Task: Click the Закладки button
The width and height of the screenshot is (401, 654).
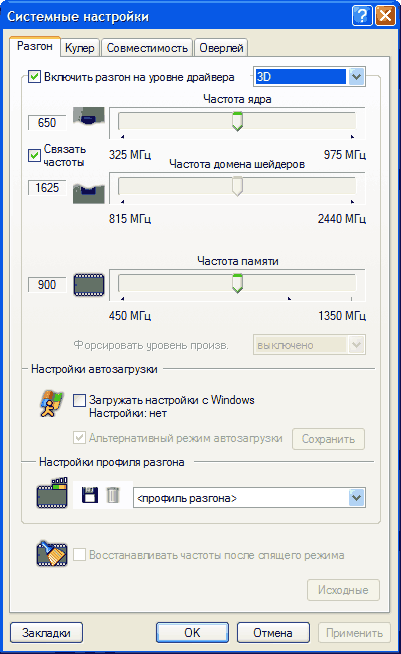Action: pyautogui.click(x=46, y=633)
